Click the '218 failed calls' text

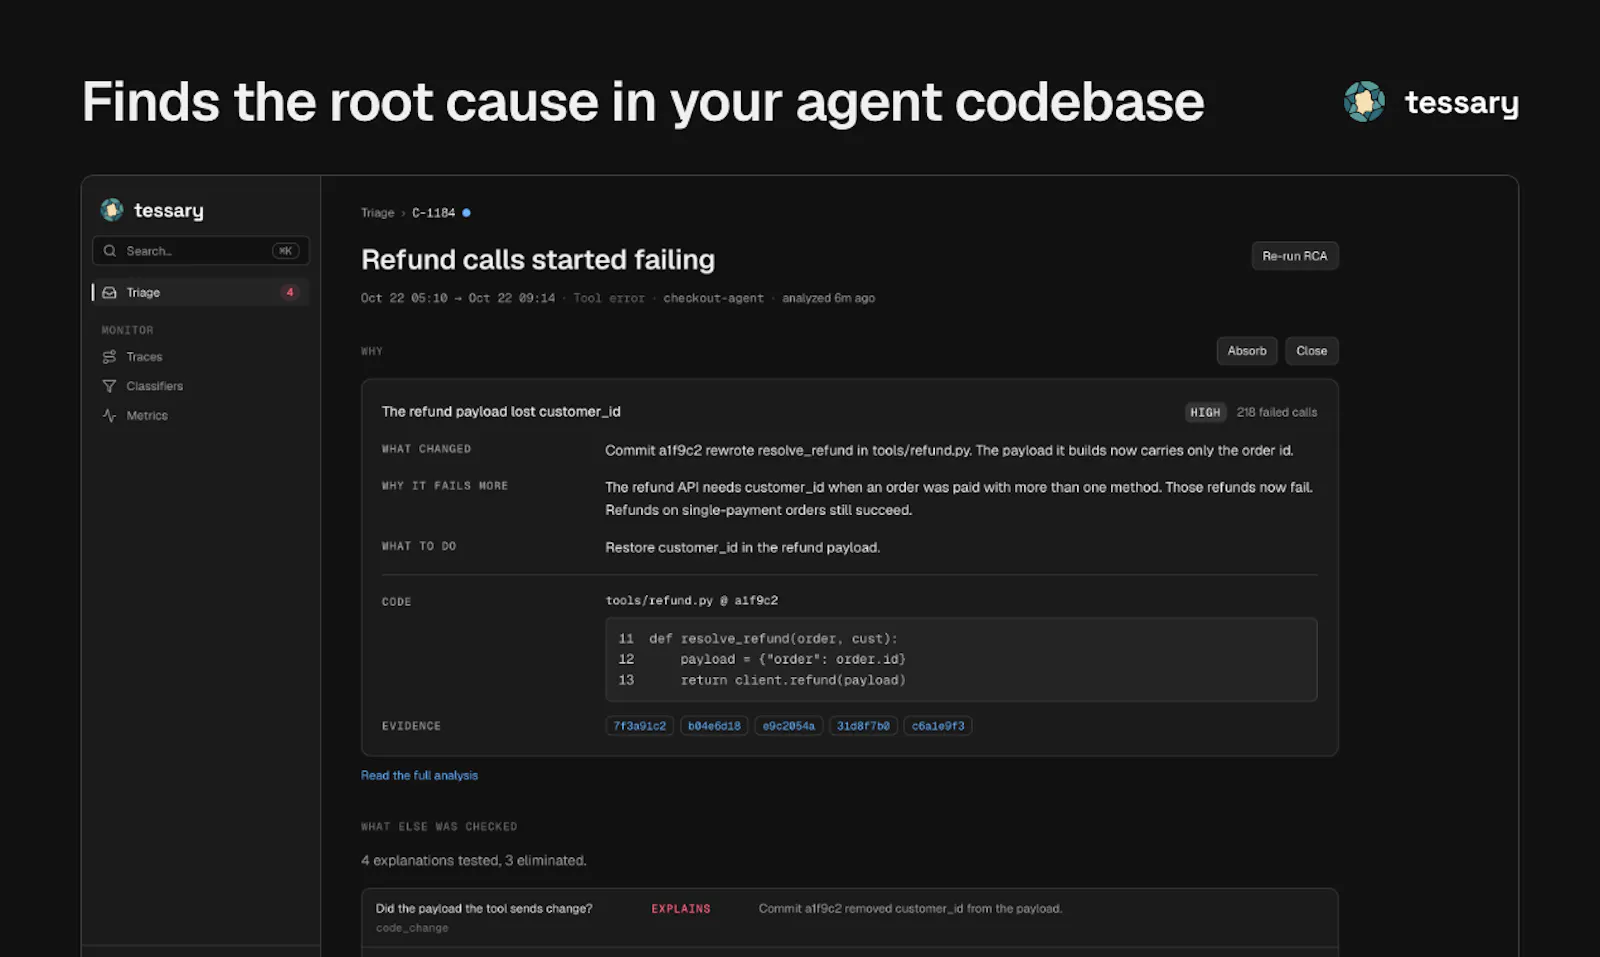click(x=1276, y=412)
